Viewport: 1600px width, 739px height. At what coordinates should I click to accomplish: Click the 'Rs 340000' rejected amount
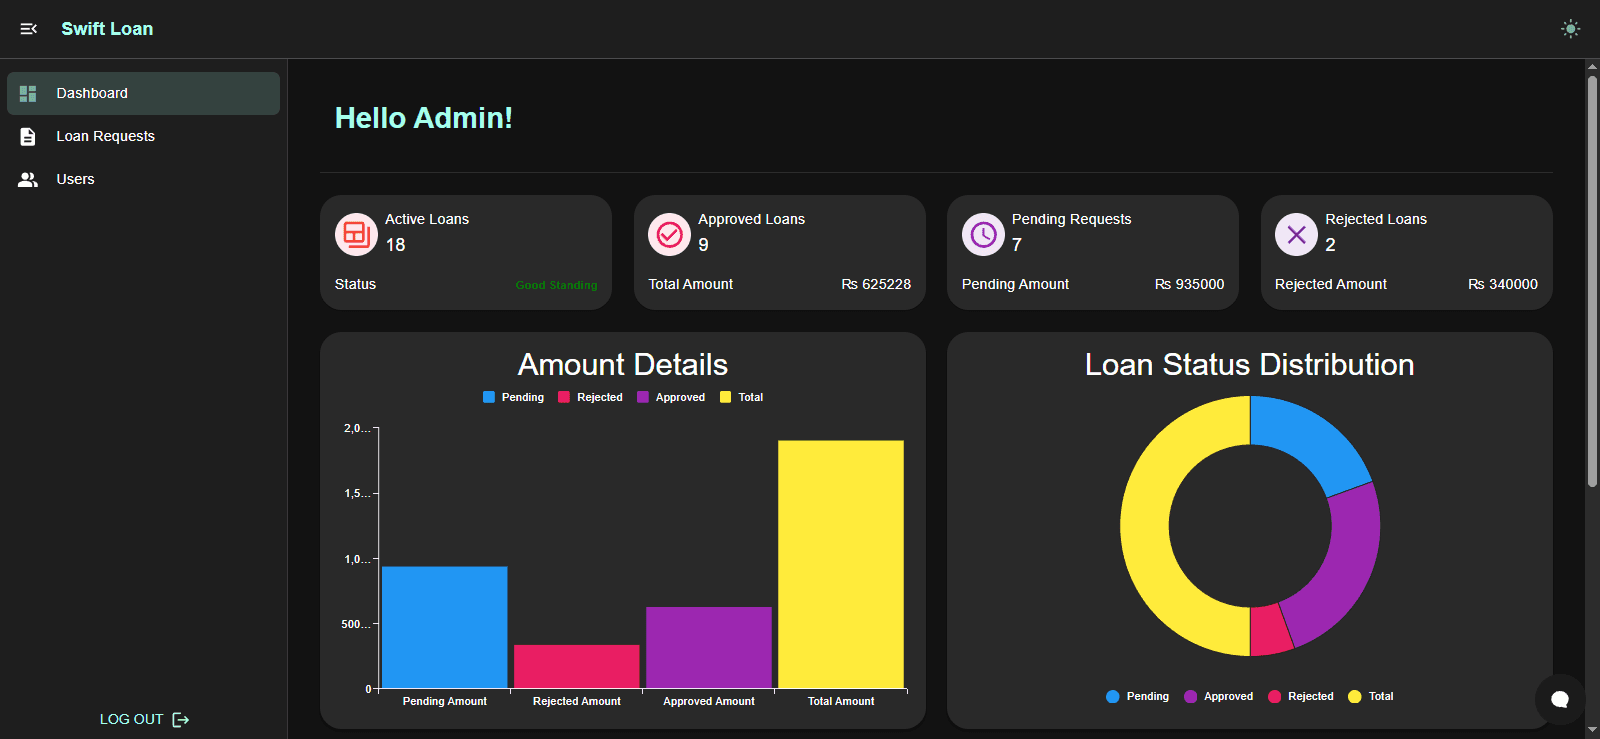(1503, 284)
